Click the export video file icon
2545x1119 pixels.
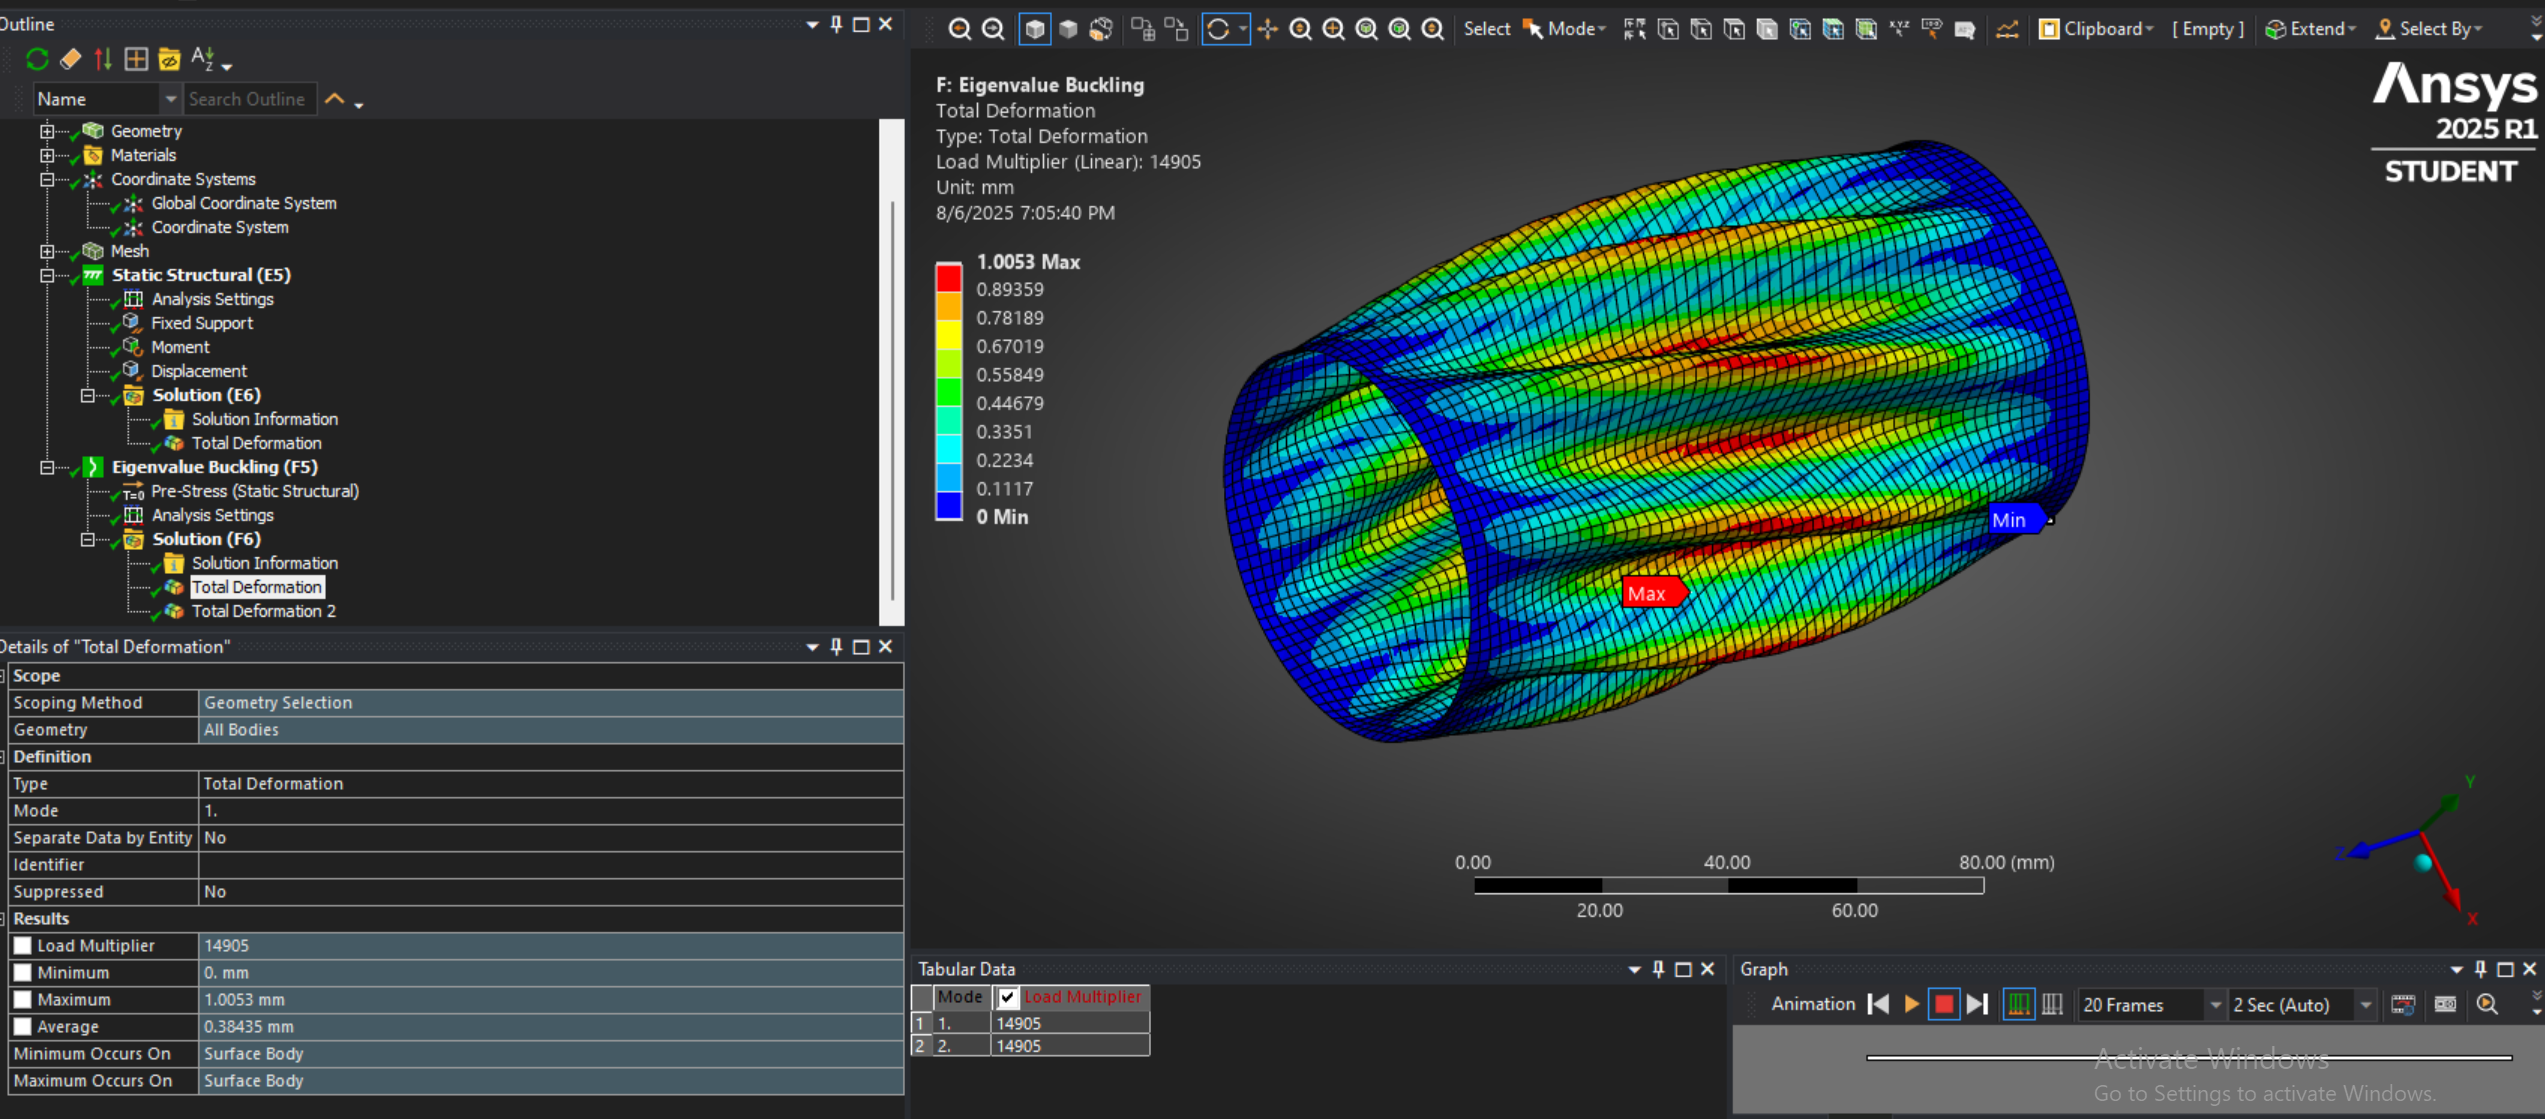point(2403,1004)
